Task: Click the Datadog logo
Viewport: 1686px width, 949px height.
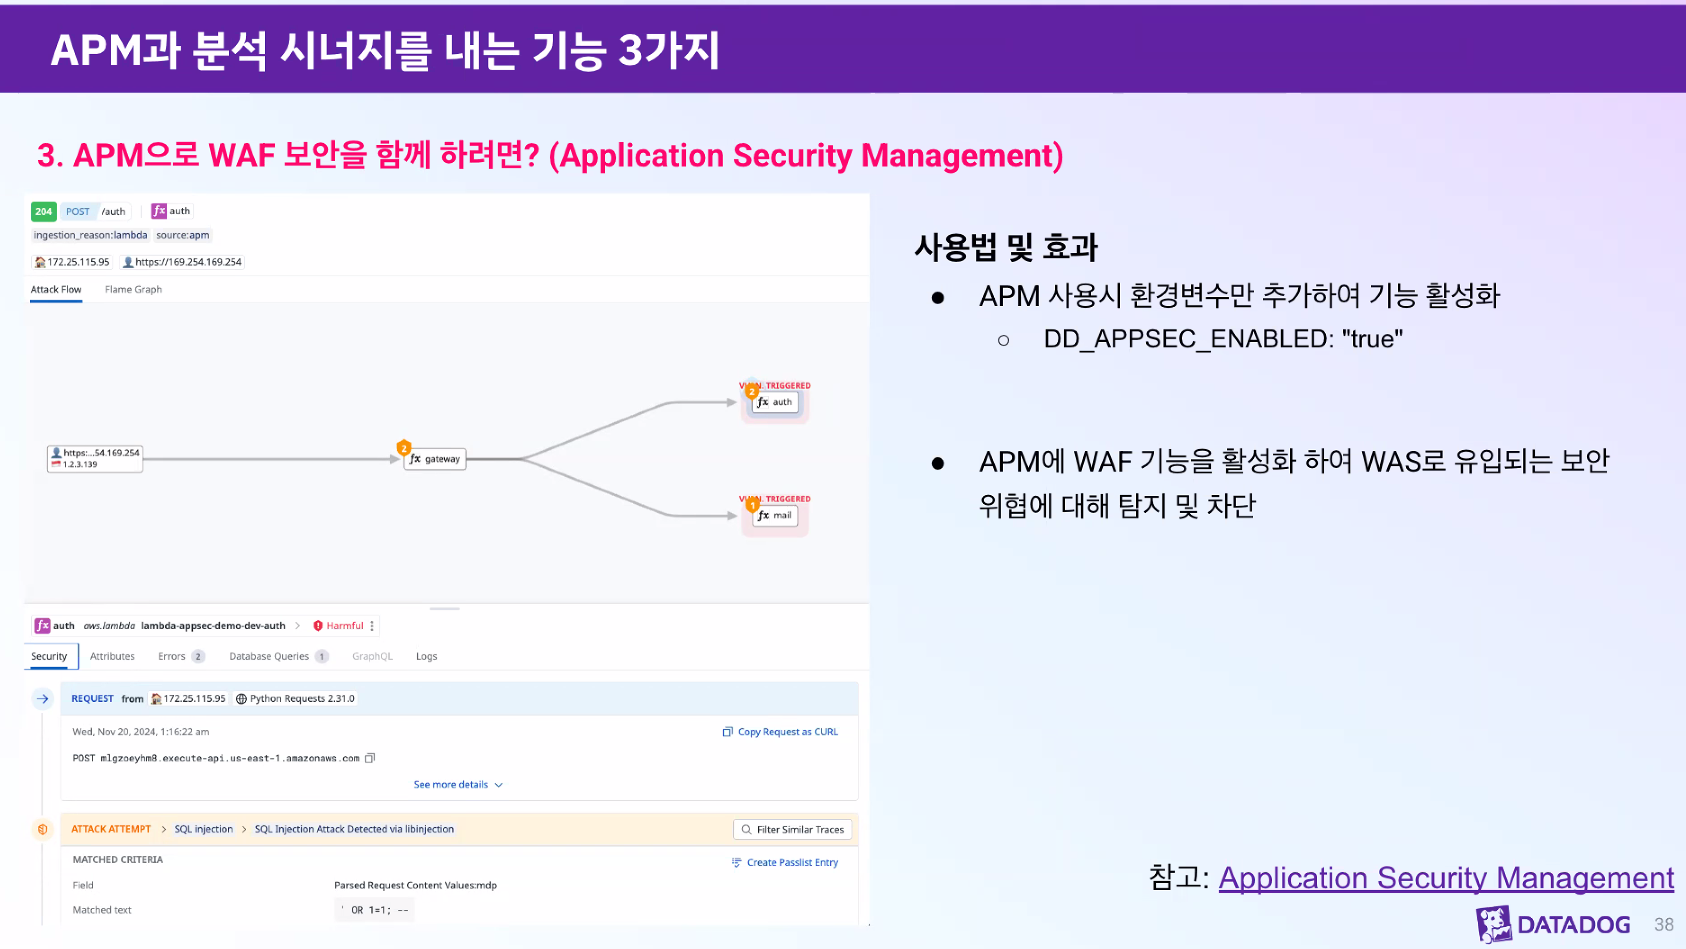Action: 1553,924
